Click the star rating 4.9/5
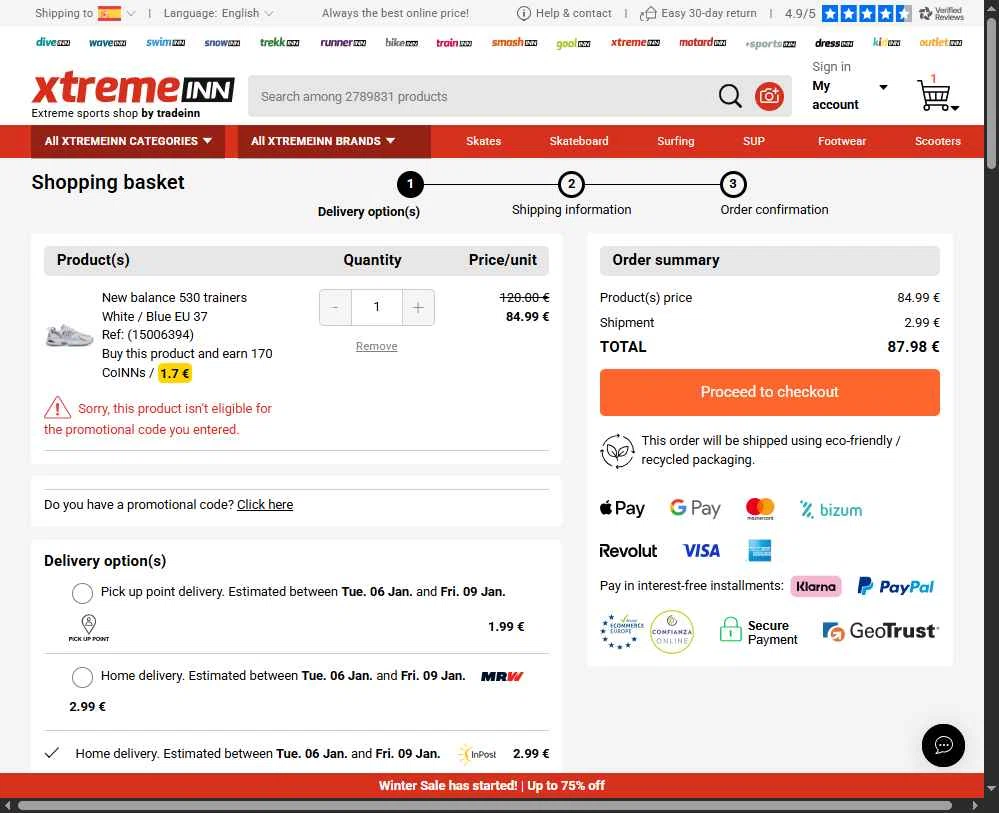Viewport: 999px width, 813px height. point(866,13)
